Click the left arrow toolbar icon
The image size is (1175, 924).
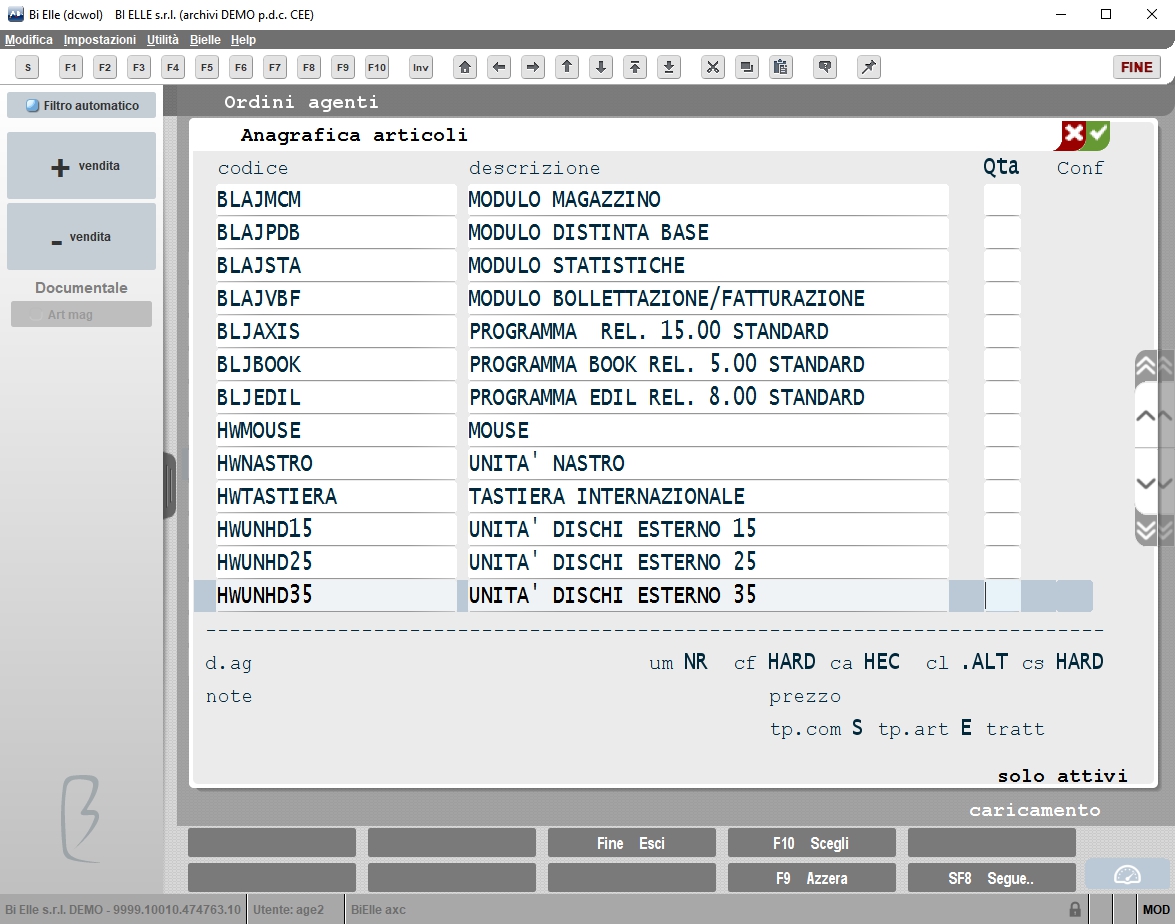[x=499, y=67]
